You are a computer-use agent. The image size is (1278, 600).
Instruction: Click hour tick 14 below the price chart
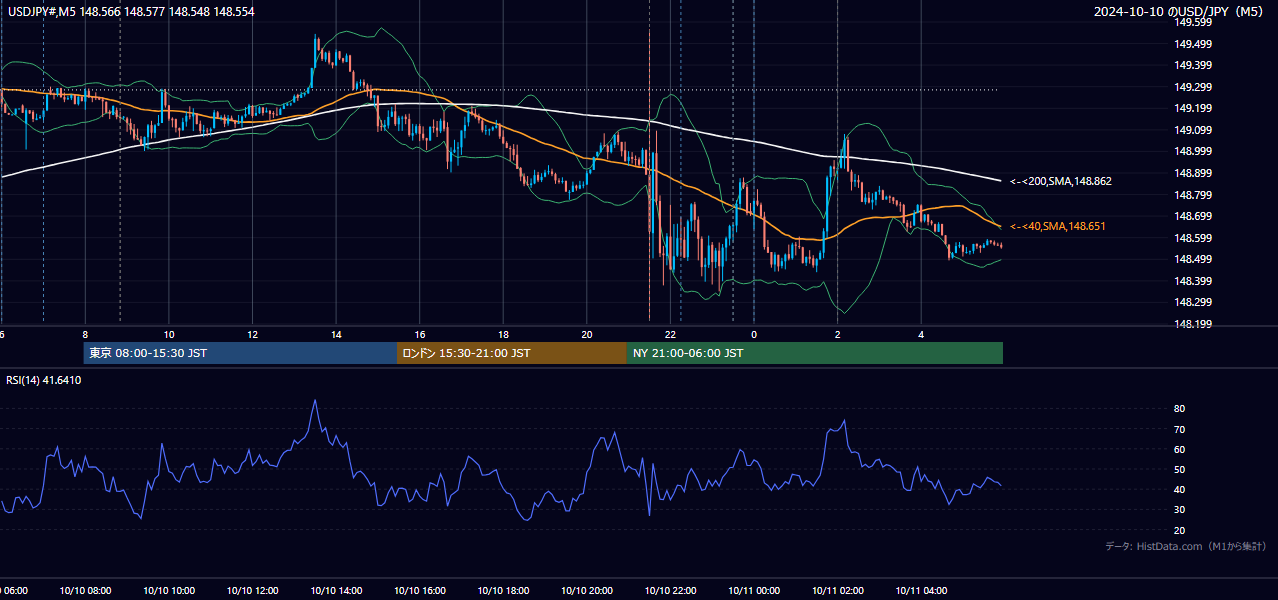coord(336,334)
